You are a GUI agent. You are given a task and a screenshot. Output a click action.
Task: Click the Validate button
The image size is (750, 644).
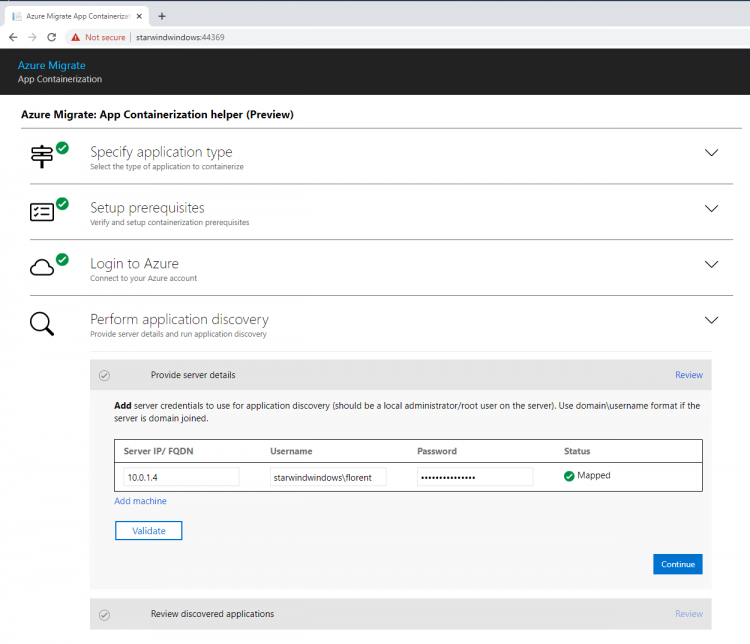(x=148, y=531)
